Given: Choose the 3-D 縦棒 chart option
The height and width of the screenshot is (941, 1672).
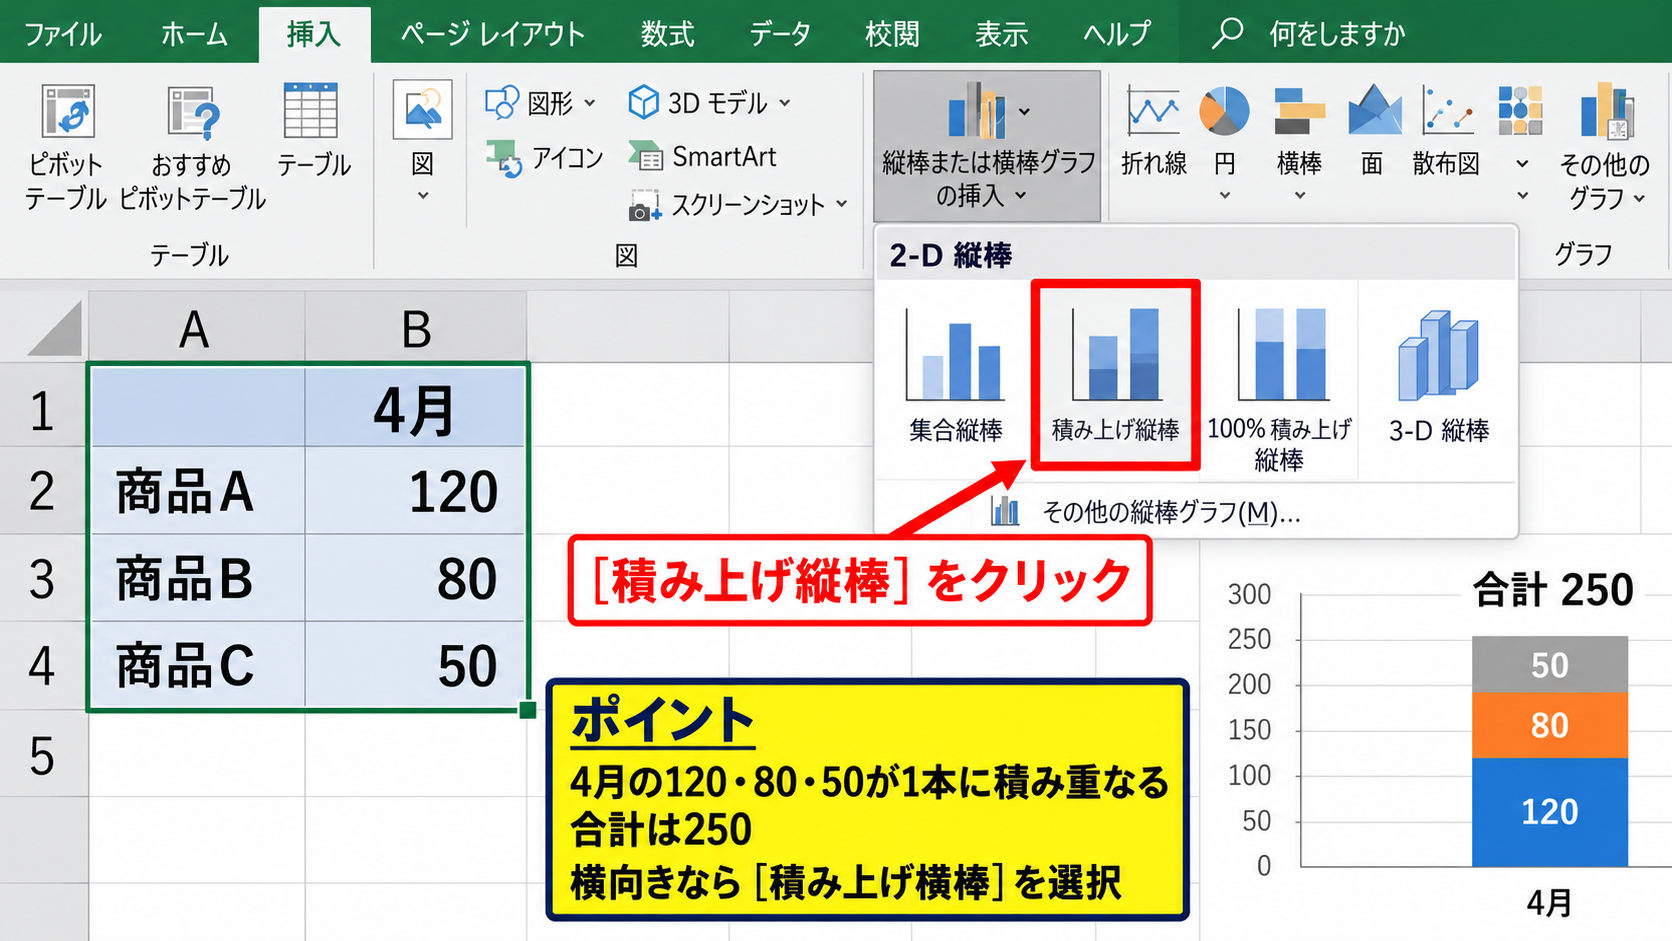Looking at the screenshot, I should 1438,375.
